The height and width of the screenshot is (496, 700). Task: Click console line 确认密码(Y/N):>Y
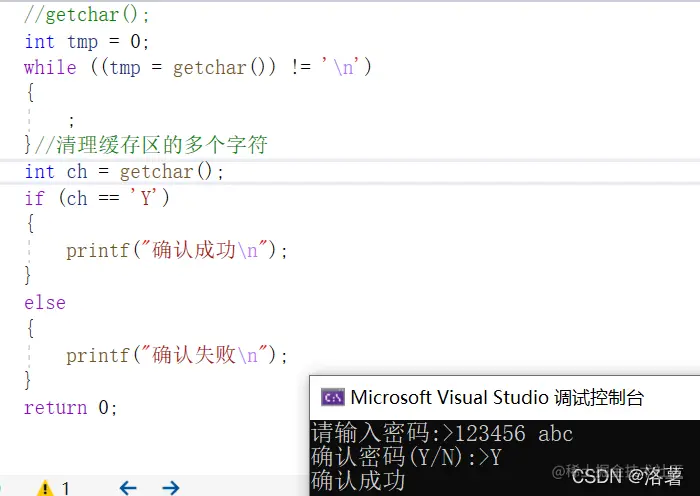click(x=406, y=457)
